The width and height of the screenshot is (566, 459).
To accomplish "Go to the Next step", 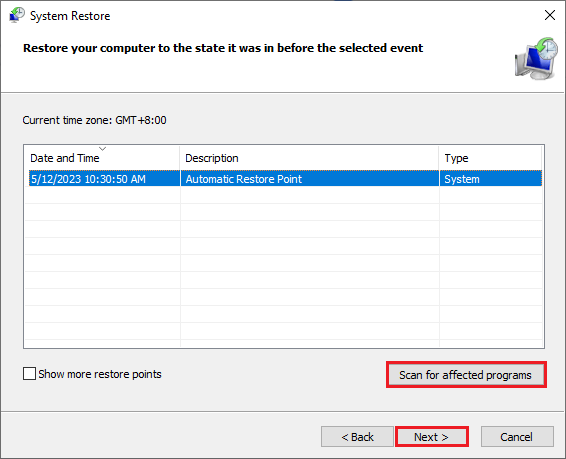I will 432,437.
